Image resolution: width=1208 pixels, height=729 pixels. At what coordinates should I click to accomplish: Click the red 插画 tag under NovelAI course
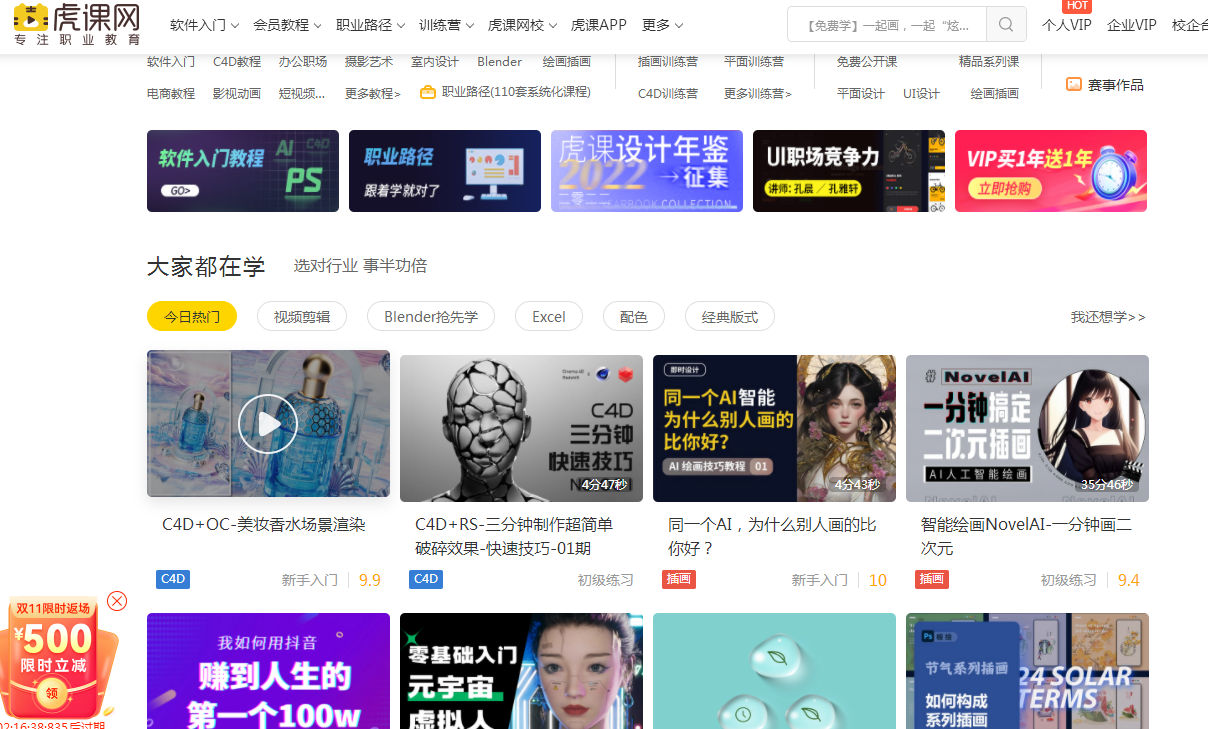point(931,579)
